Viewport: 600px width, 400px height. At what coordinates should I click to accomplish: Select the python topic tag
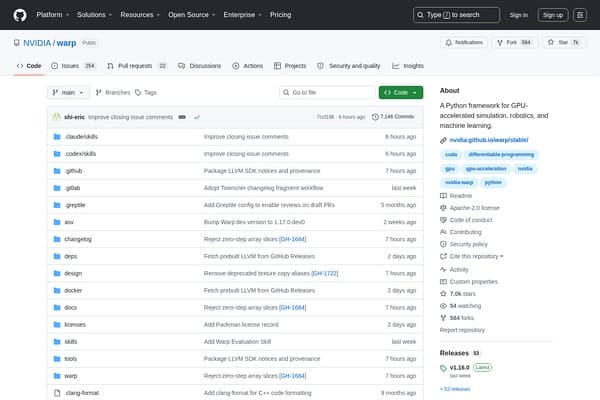(x=493, y=183)
